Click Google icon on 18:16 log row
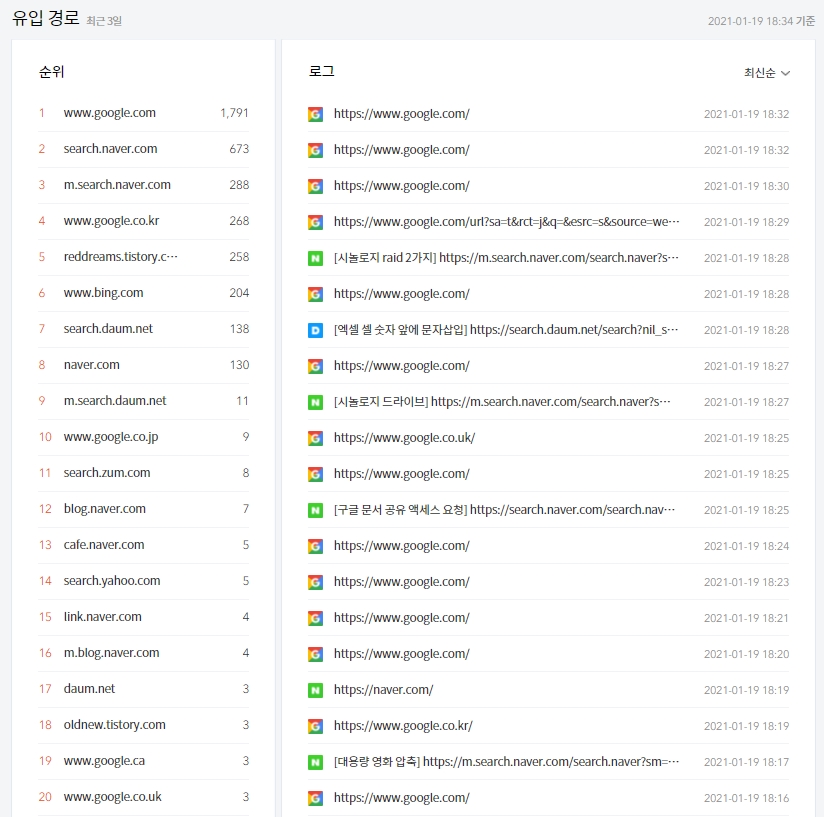 (x=315, y=798)
